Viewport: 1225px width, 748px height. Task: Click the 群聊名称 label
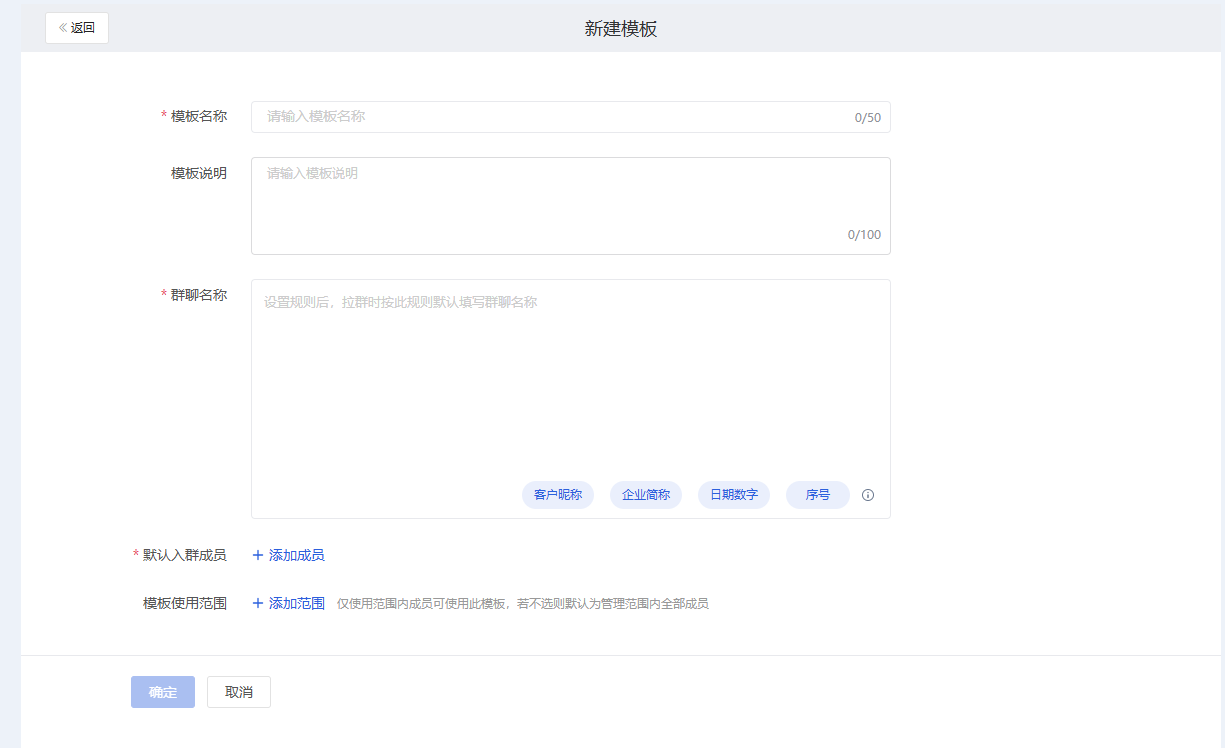[199, 295]
